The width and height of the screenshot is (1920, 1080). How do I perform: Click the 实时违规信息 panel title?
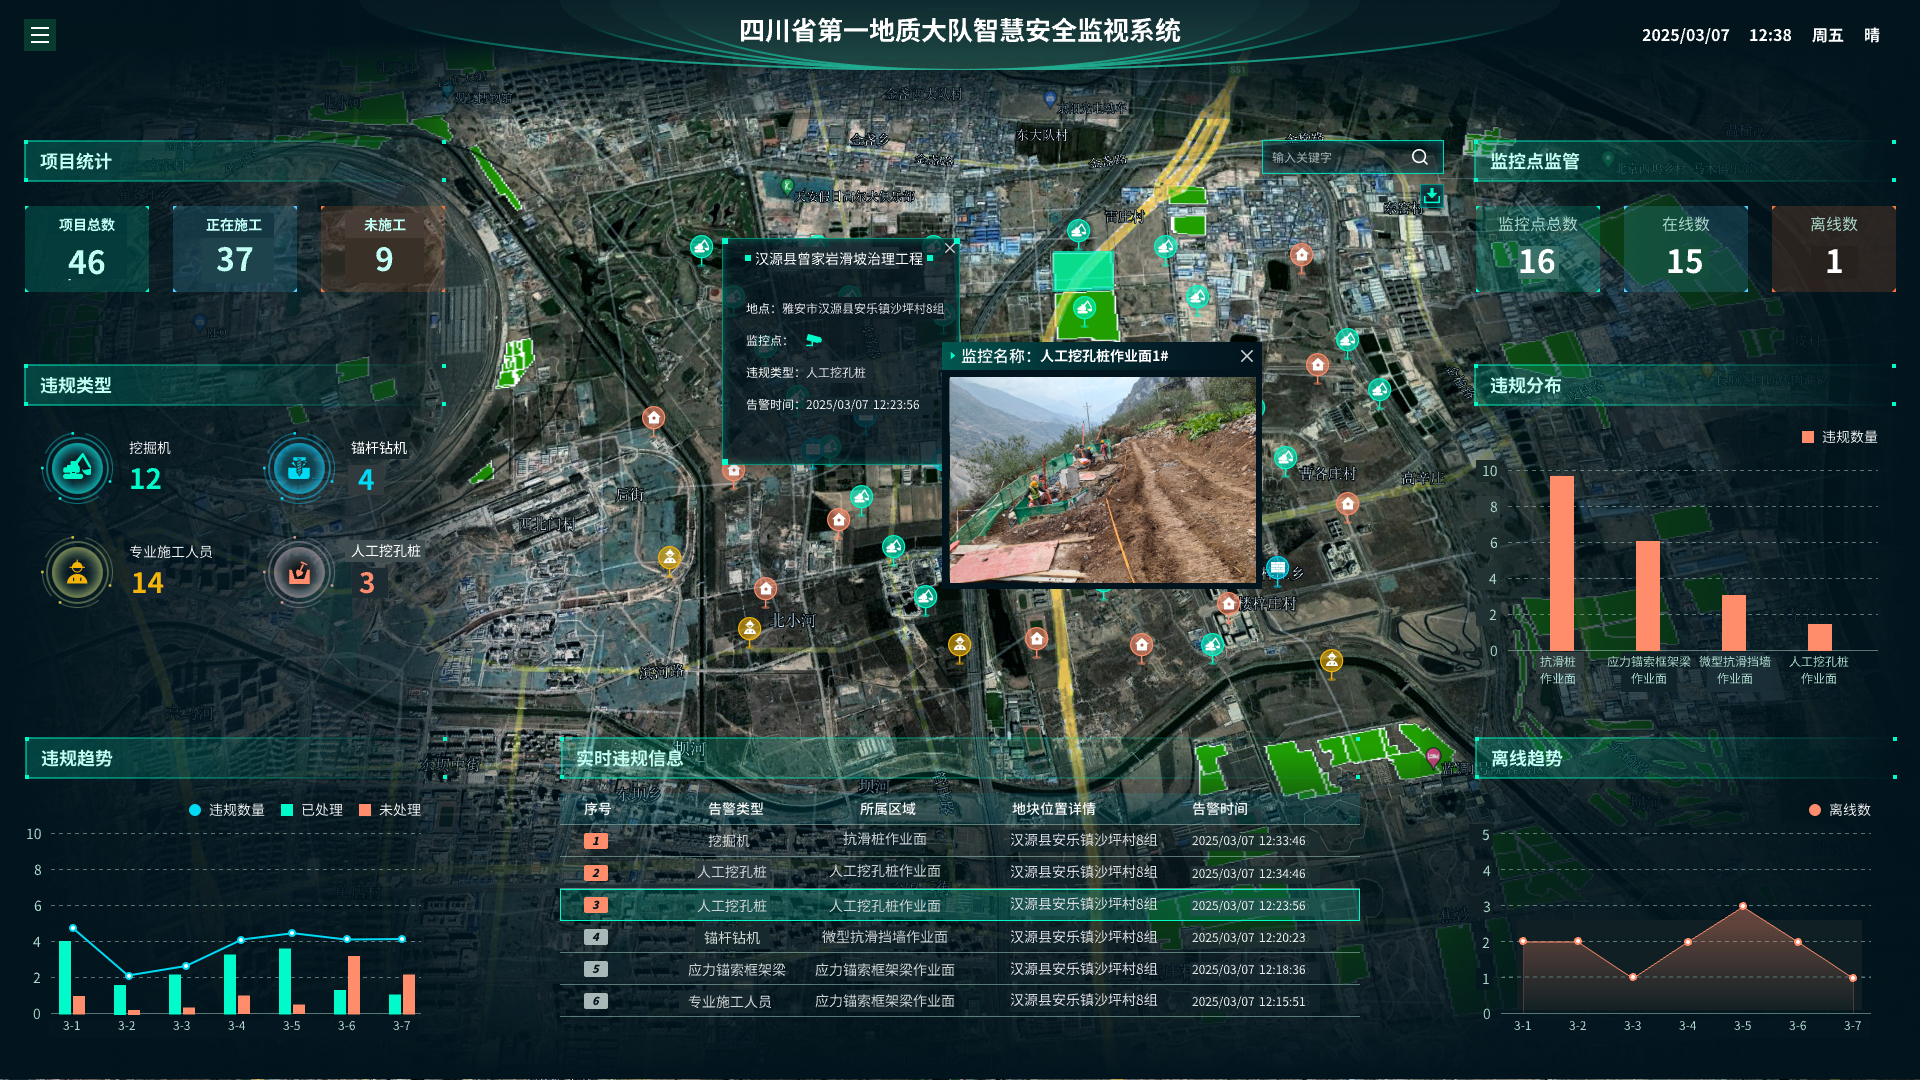click(630, 758)
